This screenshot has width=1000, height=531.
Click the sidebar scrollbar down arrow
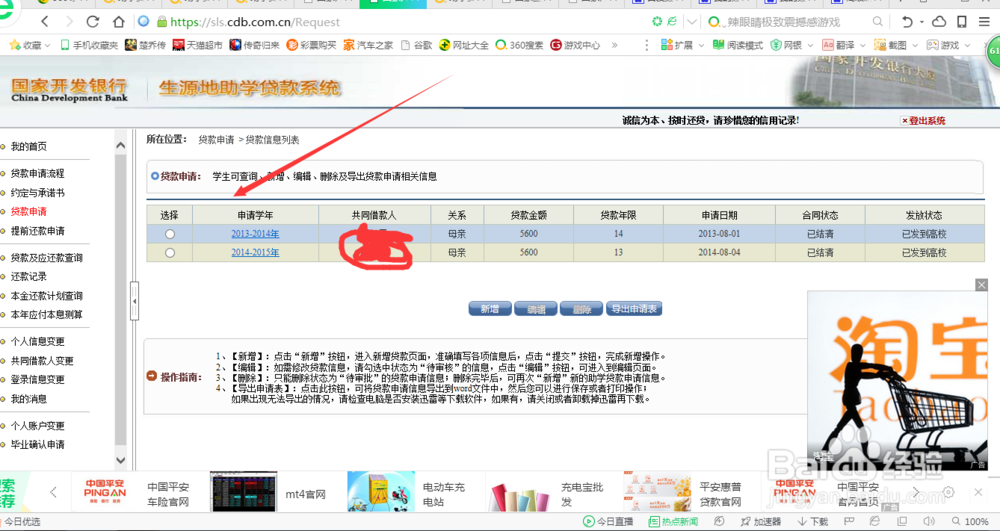pos(121,460)
